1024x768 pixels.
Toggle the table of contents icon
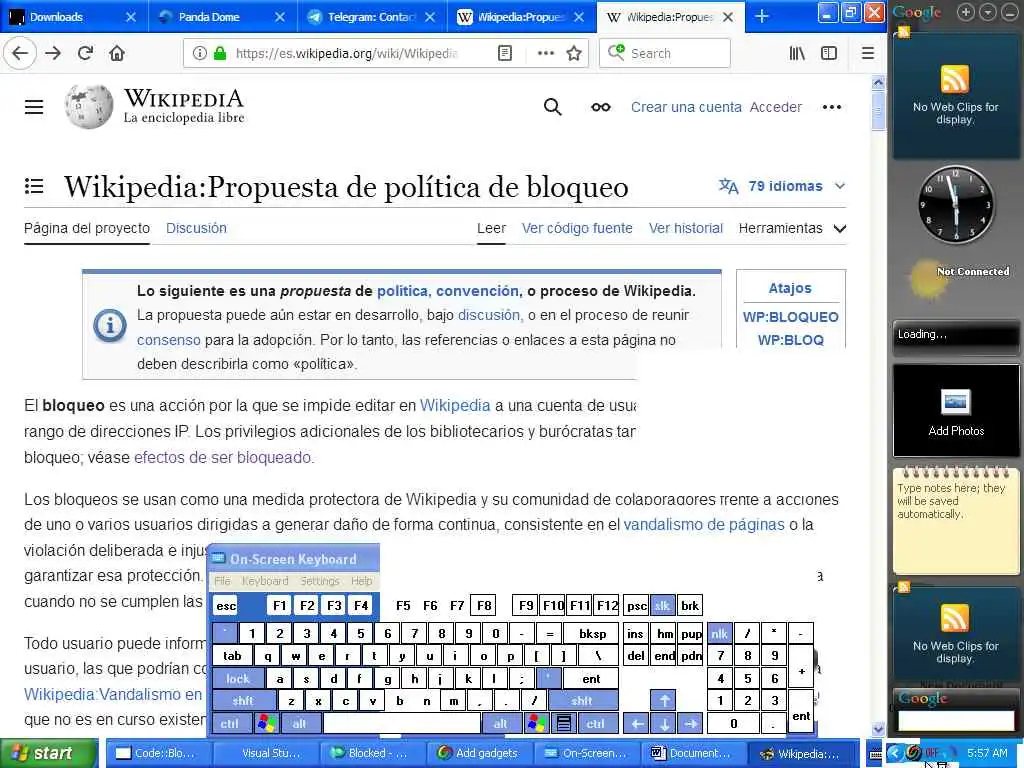[34, 186]
